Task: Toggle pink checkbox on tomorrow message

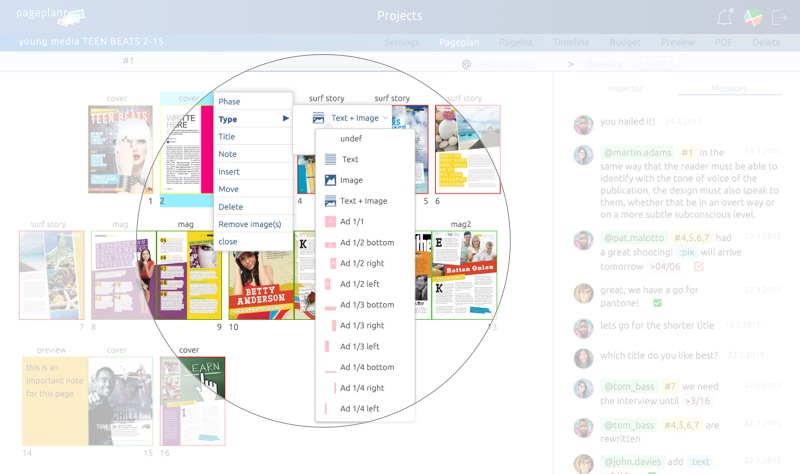Action: [x=699, y=266]
